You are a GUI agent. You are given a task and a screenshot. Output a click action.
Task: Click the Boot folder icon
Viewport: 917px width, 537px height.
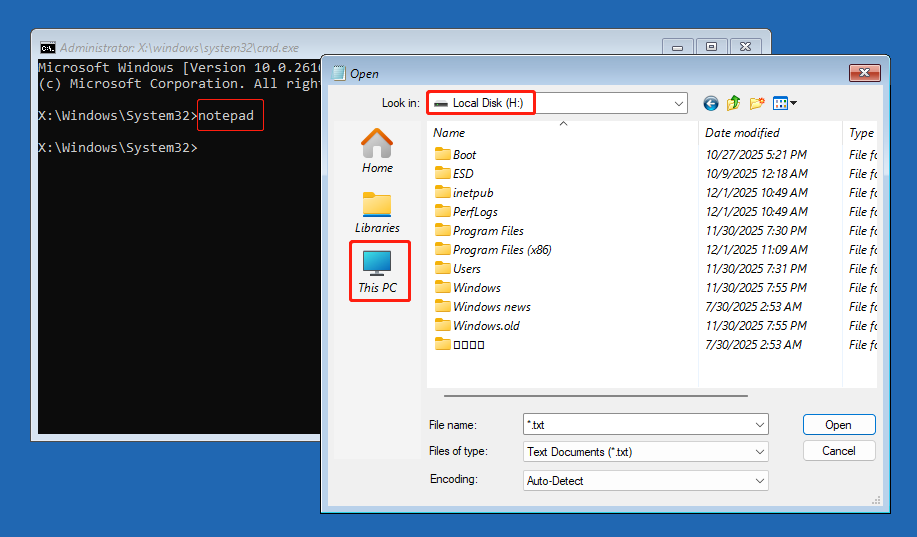click(x=443, y=154)
